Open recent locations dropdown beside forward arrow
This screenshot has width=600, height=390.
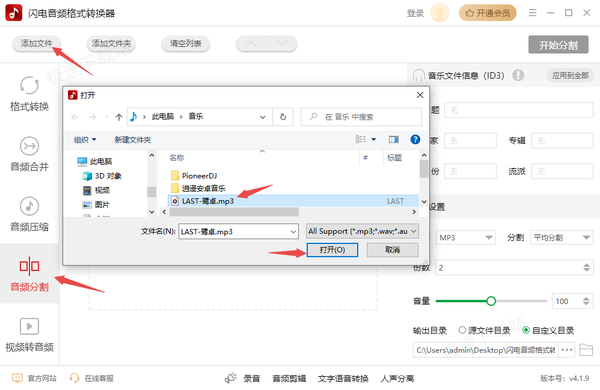106,117
